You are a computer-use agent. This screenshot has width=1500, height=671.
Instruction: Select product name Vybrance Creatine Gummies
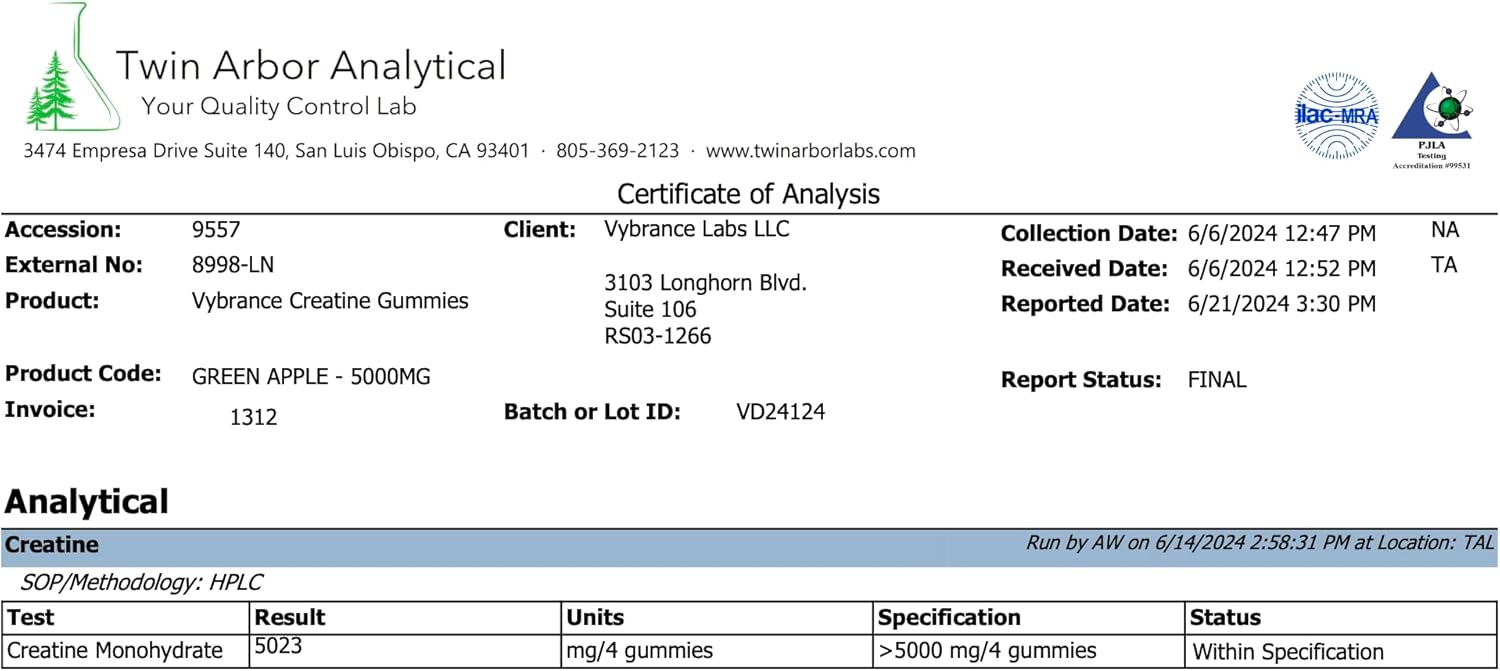click(x=329, y=300)
